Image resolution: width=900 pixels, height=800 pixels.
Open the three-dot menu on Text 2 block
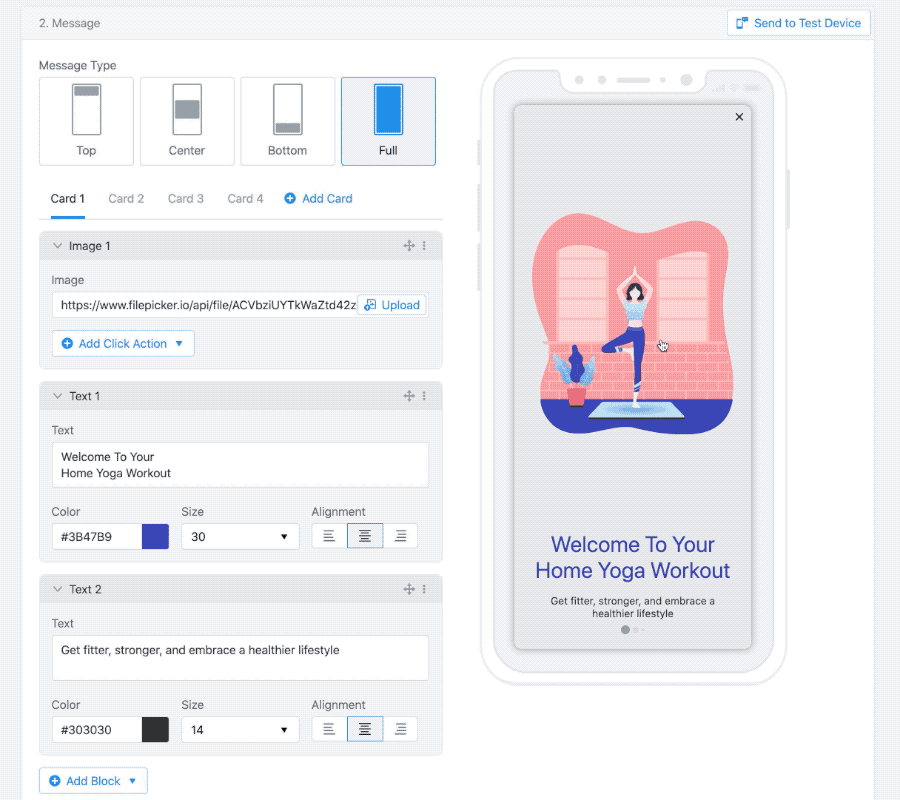point(424,589)
